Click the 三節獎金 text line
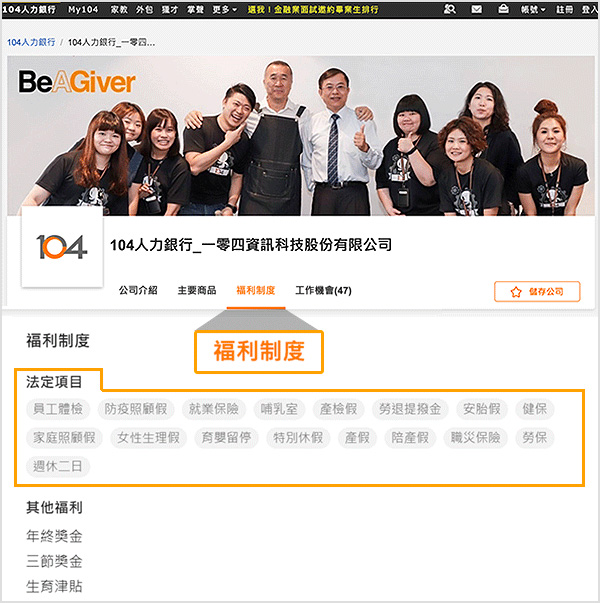 [54, 561]
